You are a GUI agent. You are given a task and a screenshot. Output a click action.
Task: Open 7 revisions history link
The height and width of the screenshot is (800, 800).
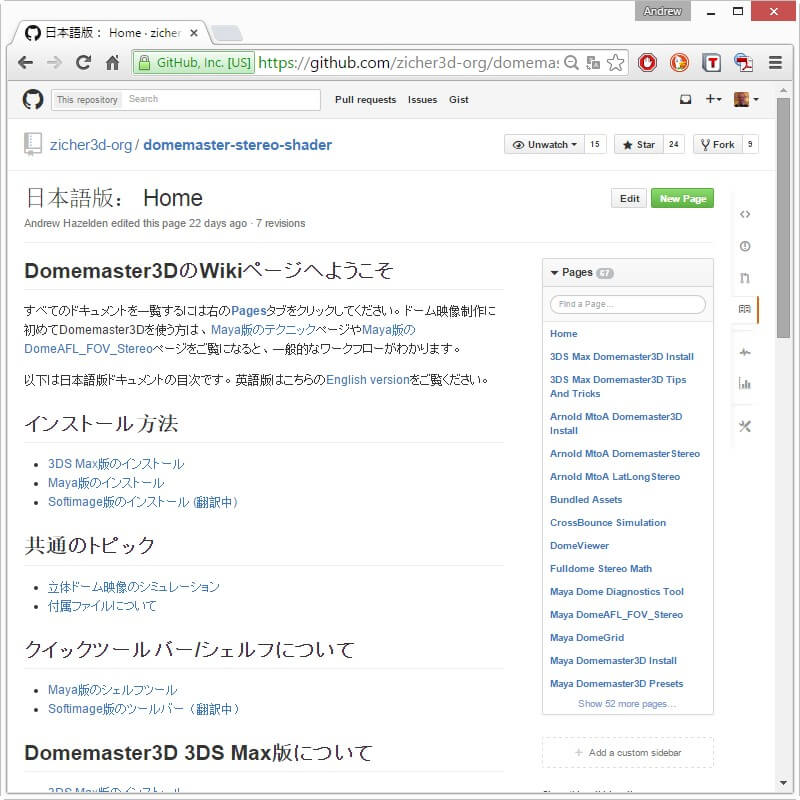click(x=281, y=223)
